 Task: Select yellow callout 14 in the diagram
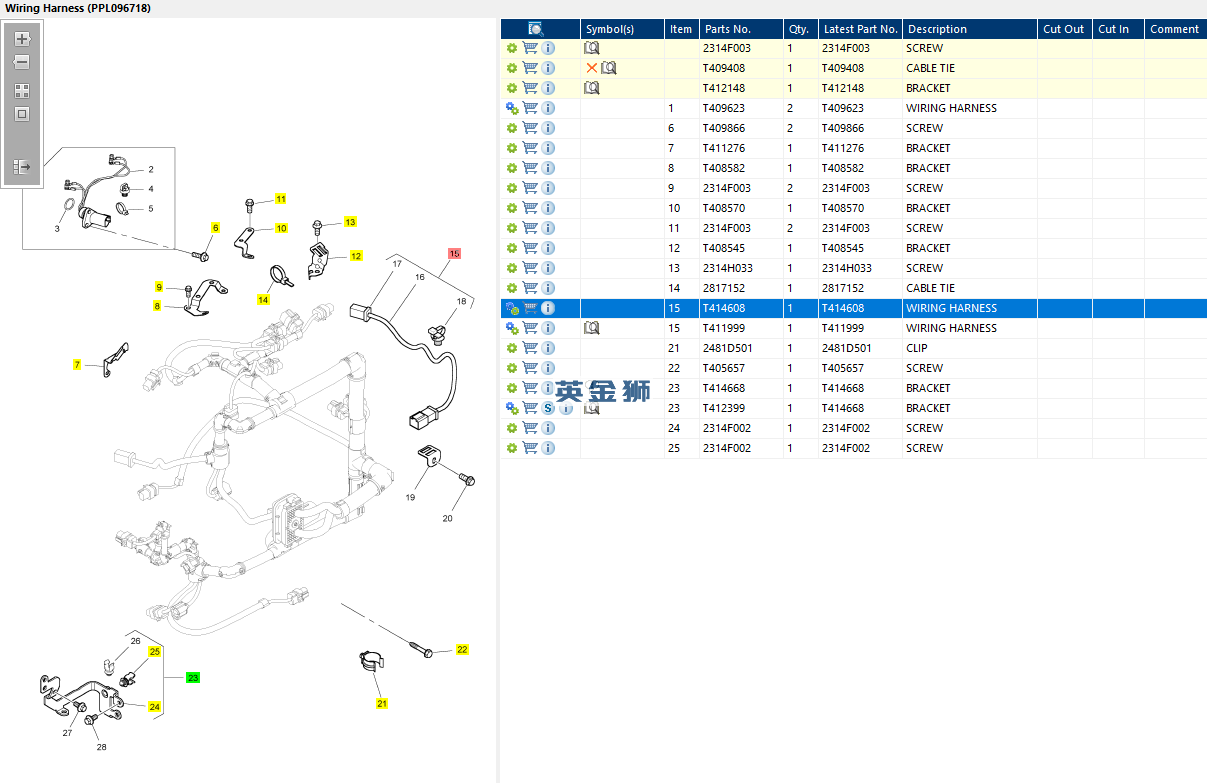[x=263, y=299]
